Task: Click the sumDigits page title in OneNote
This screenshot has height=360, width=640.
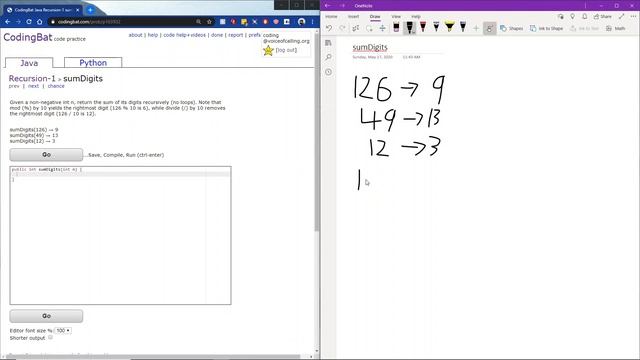Action: [x=370, y=47]
